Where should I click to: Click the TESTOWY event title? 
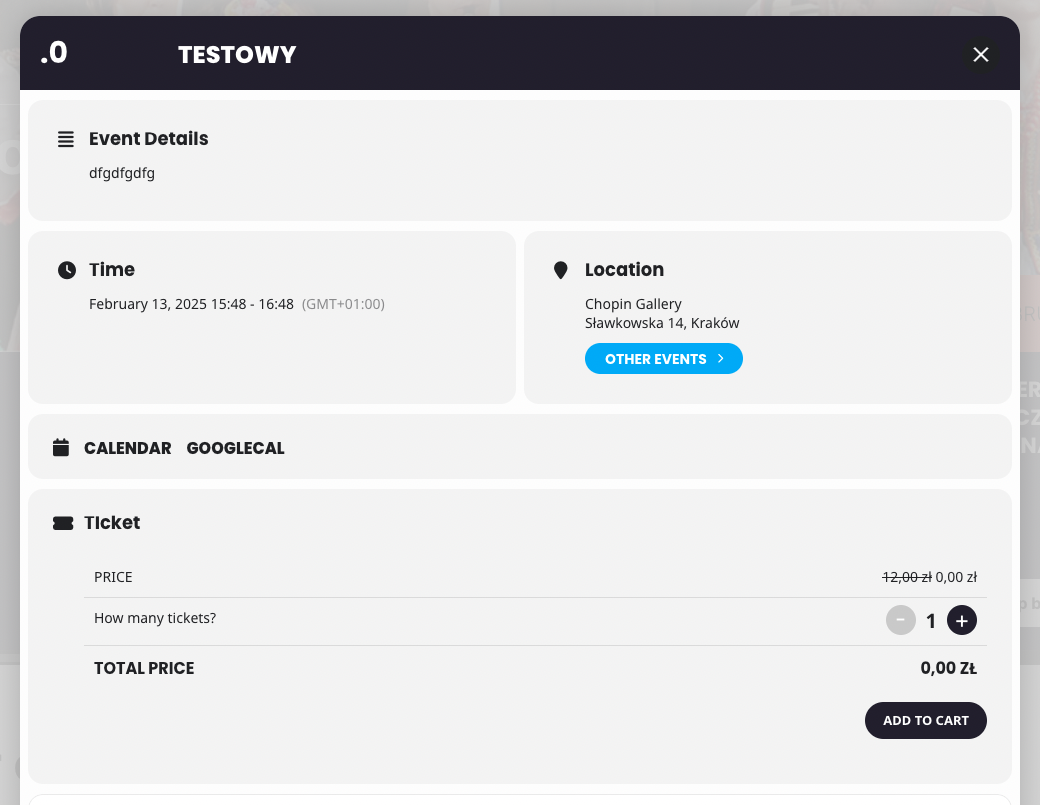click(237, 55)
